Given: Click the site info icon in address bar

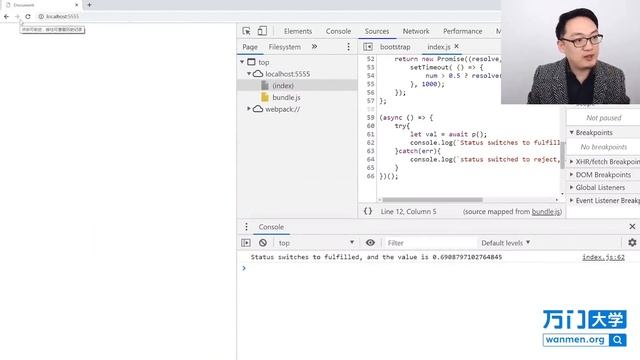Looking at the screenshot, I should [41, 16].
